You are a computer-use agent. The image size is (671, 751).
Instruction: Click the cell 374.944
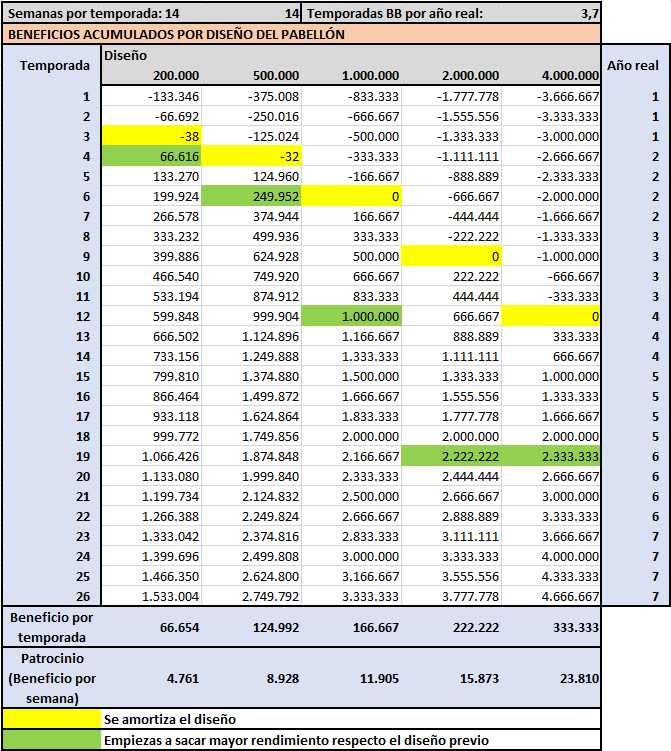[x=252, y=216]
